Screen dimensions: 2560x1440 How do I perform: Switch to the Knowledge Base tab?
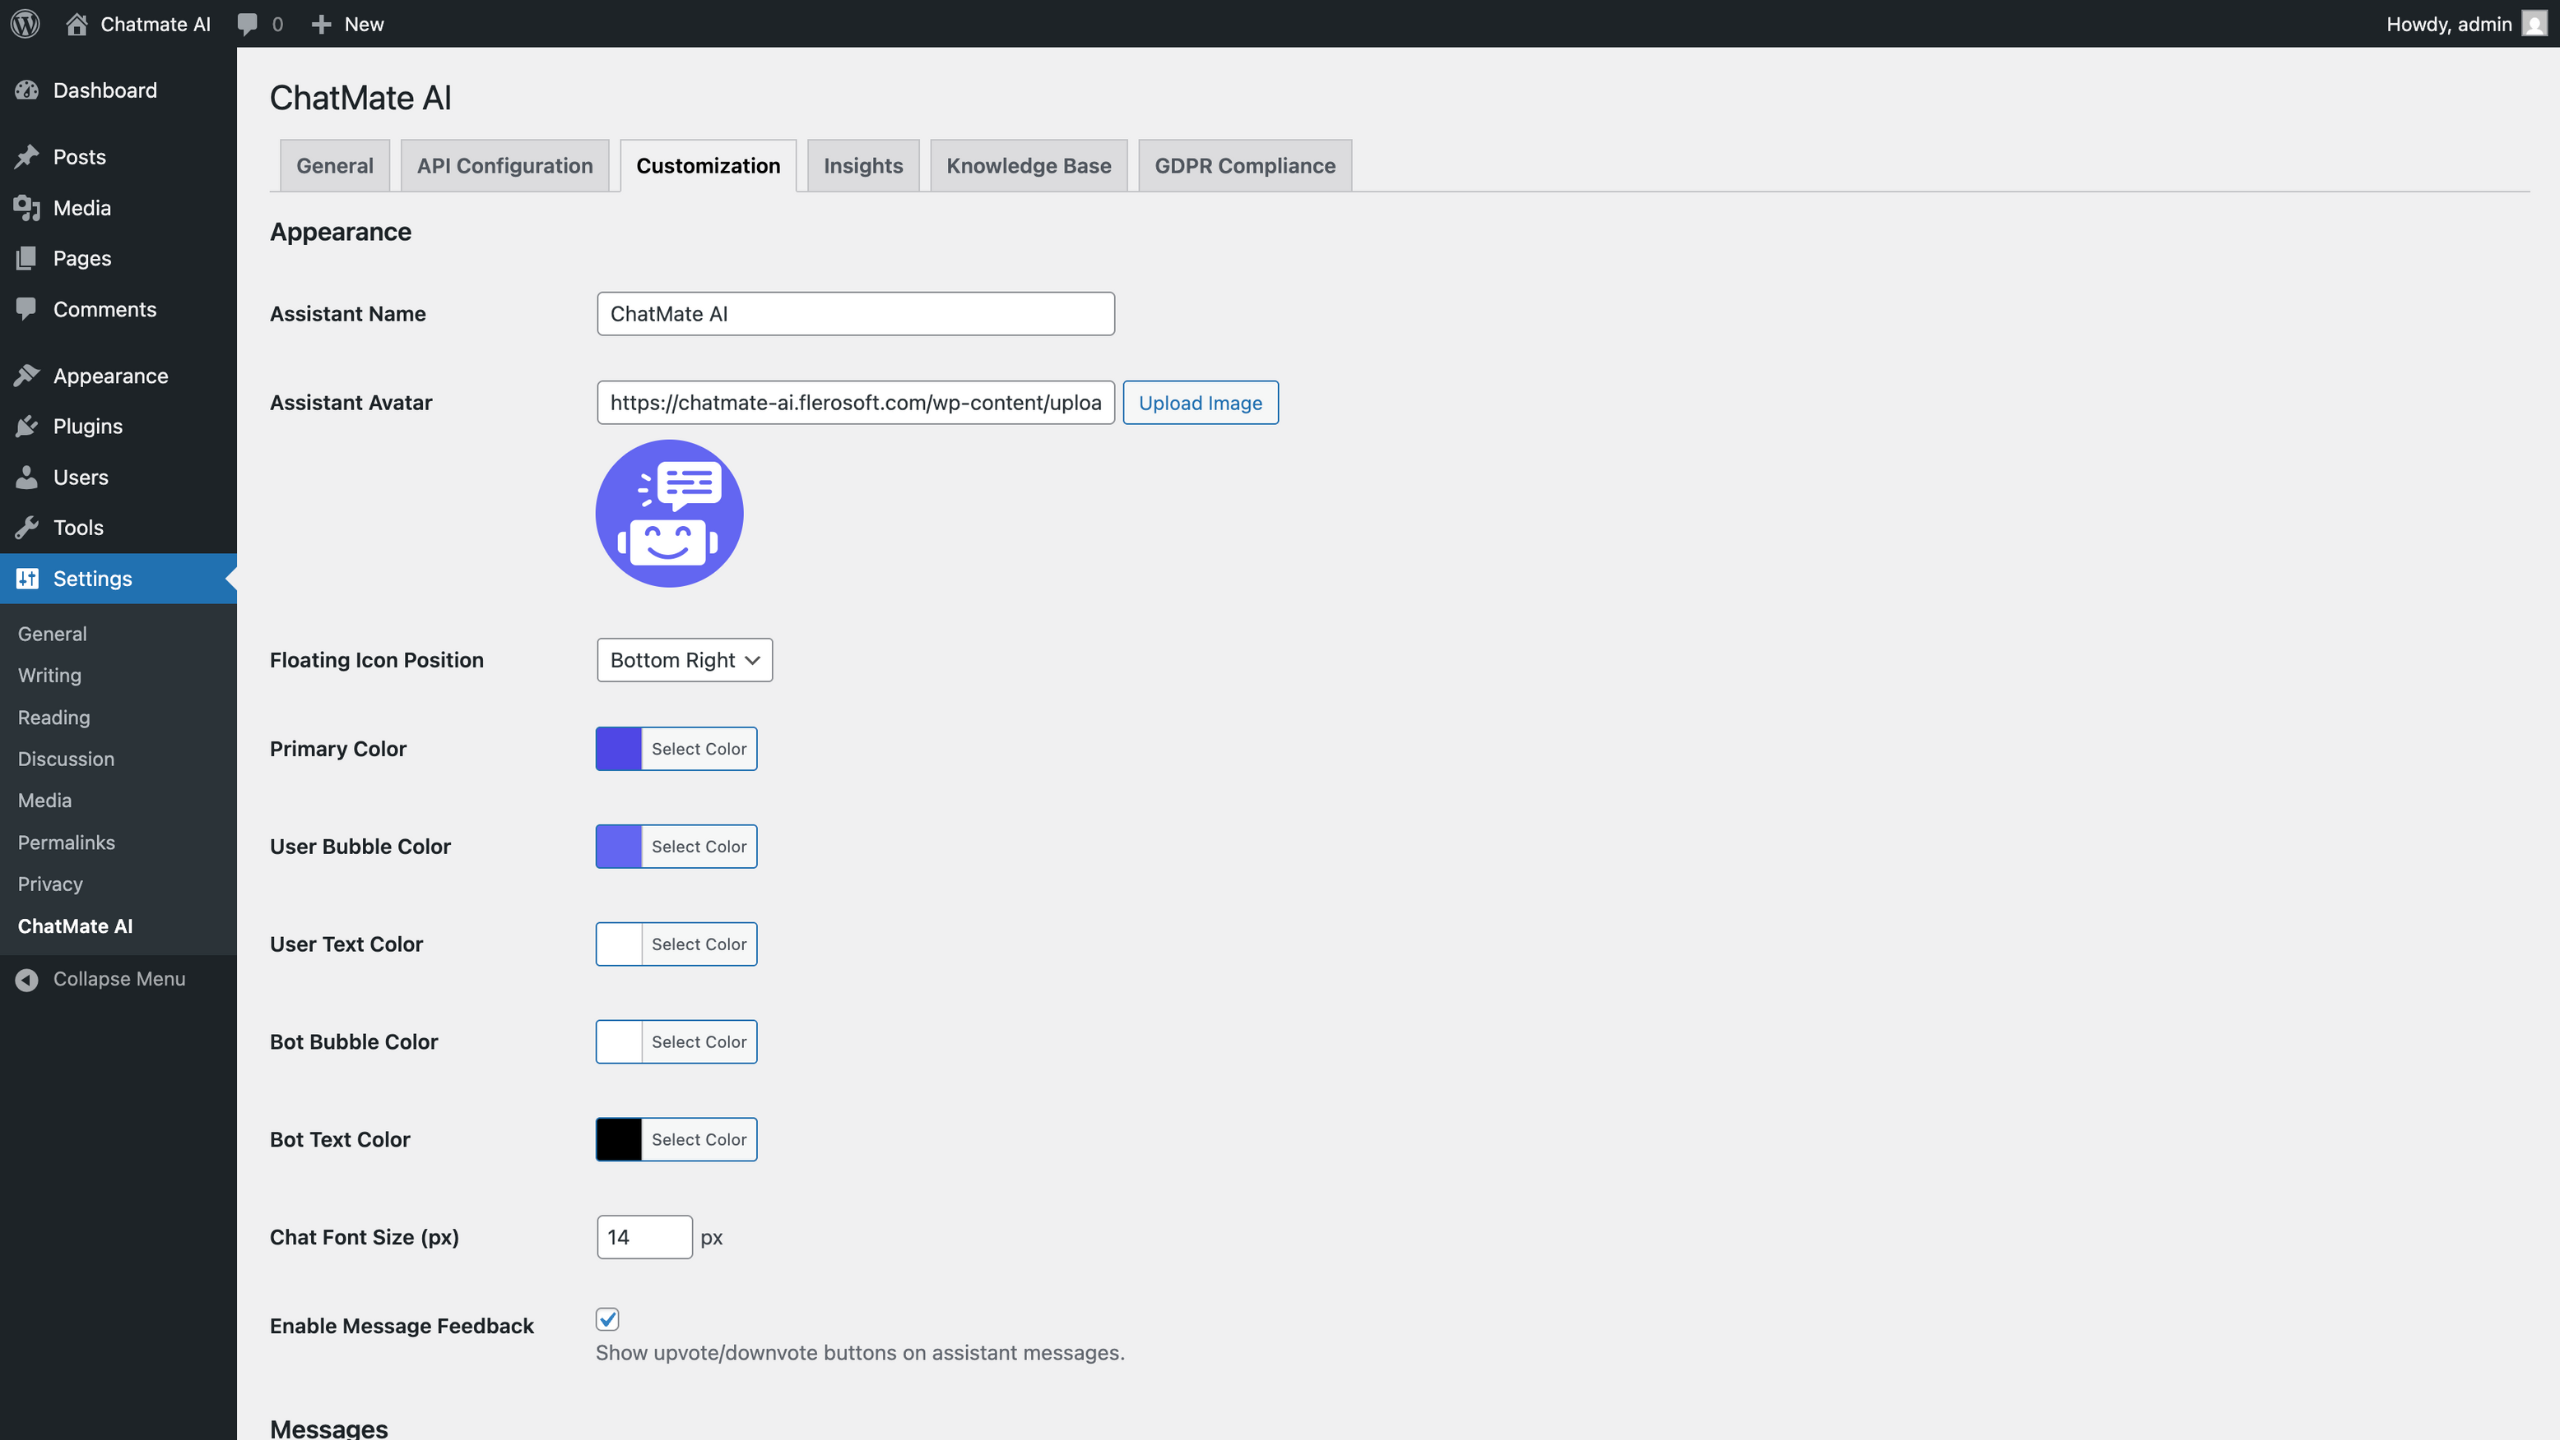click(x=1028, y=166)
